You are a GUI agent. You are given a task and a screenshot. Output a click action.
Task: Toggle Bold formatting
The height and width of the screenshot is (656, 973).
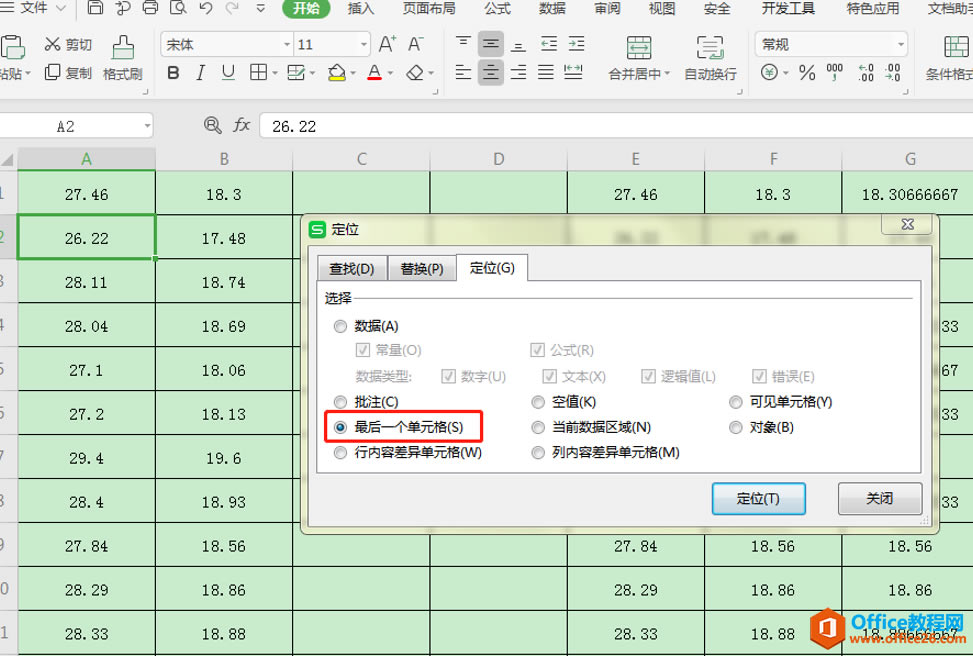(x=173, y=73)
